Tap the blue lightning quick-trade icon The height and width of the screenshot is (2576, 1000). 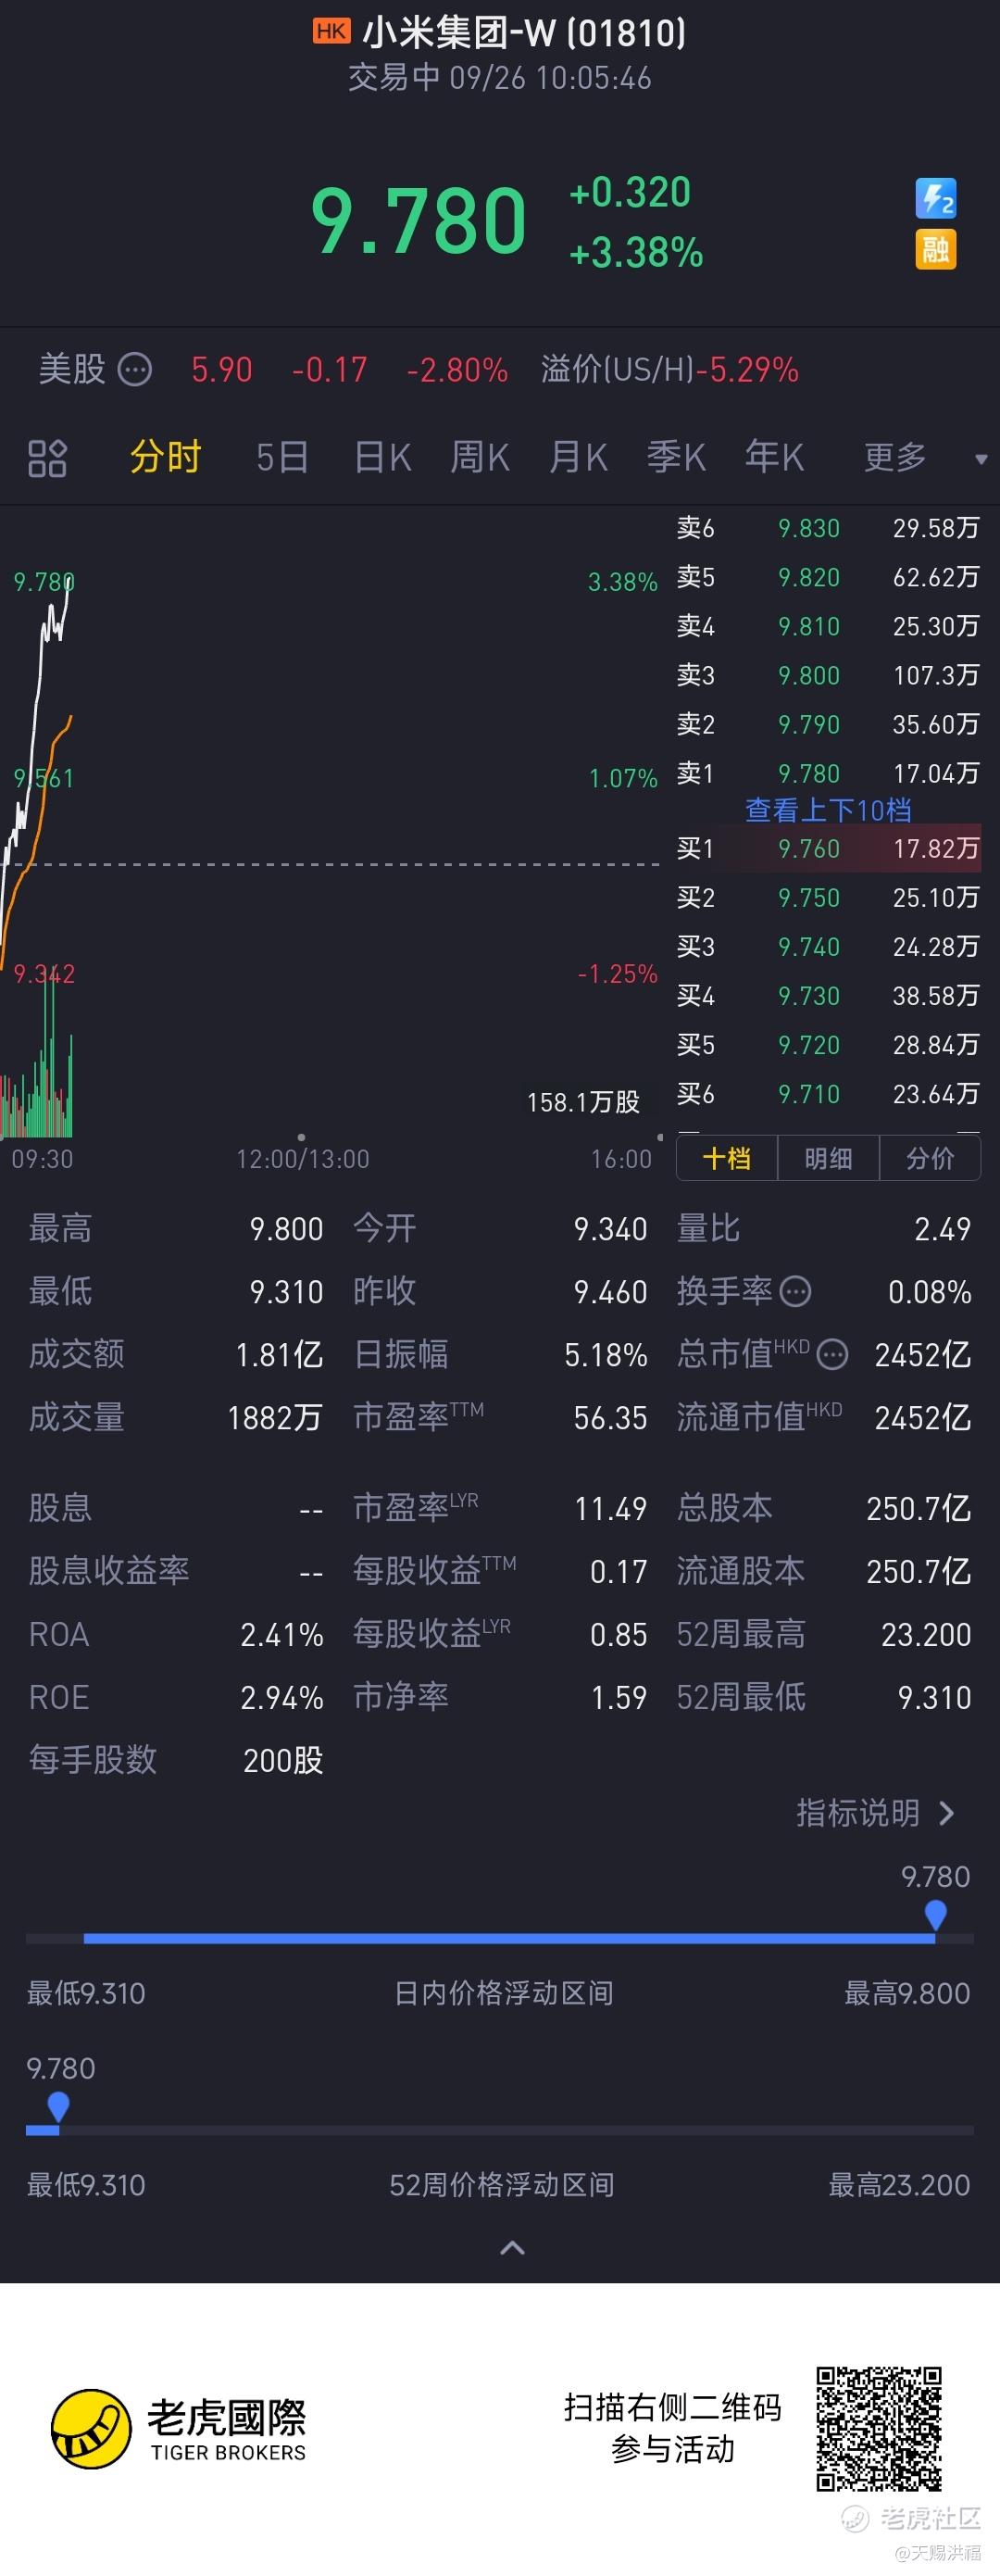936,199
